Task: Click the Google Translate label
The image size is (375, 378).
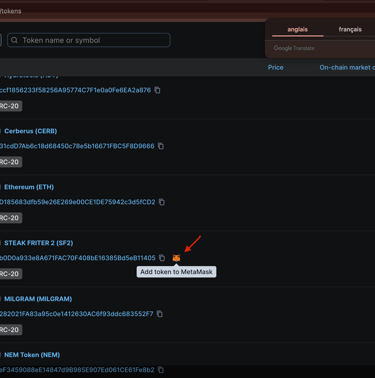Action: (294, 48)
